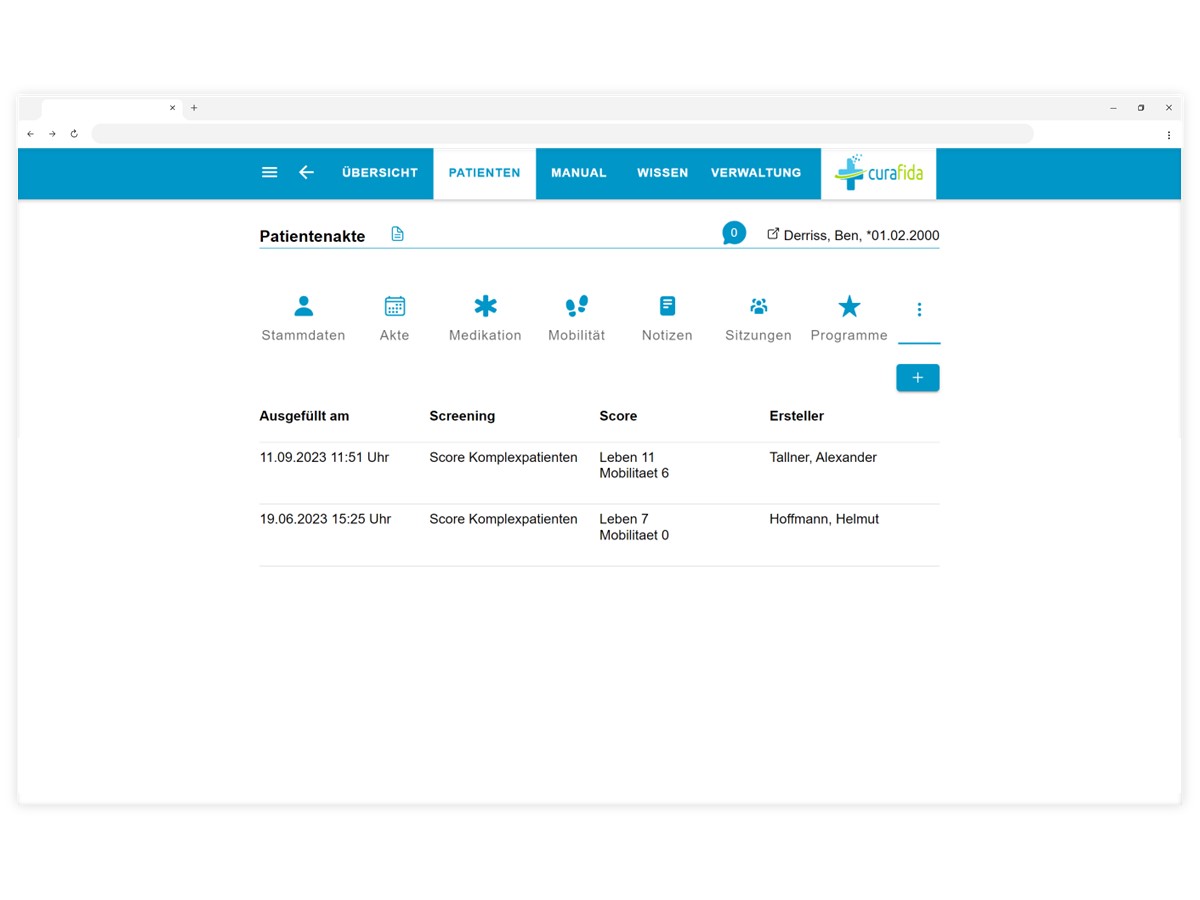Image resolution: width=1200 pixels, height=900 pixels.
Task: Open the MANUAL navigation item
Action: pos(579,173)
